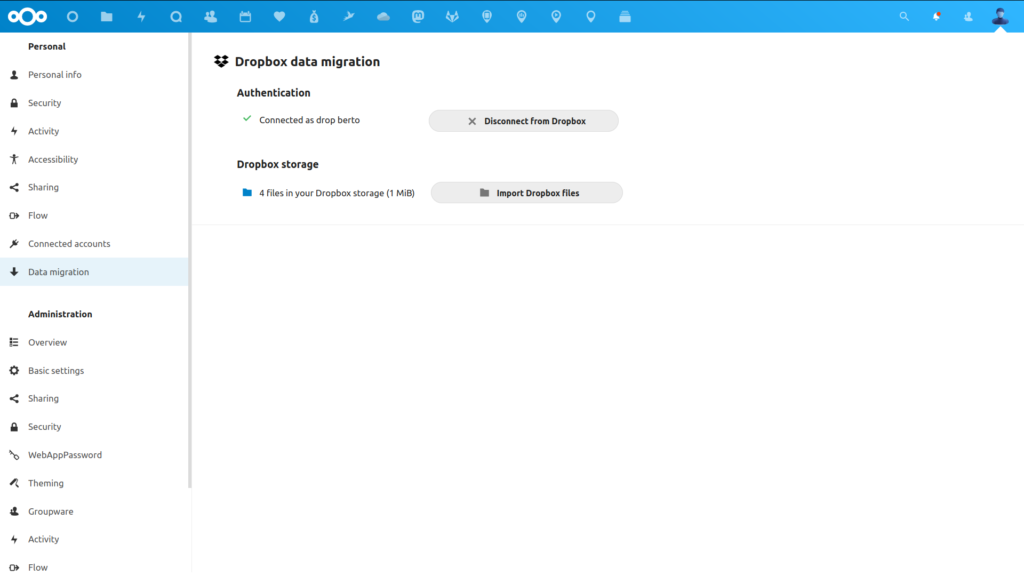The image size is (1024, 576).
Task: Disconnect from Dropbox
Action: pyautogui.click(x=524, y=121)
